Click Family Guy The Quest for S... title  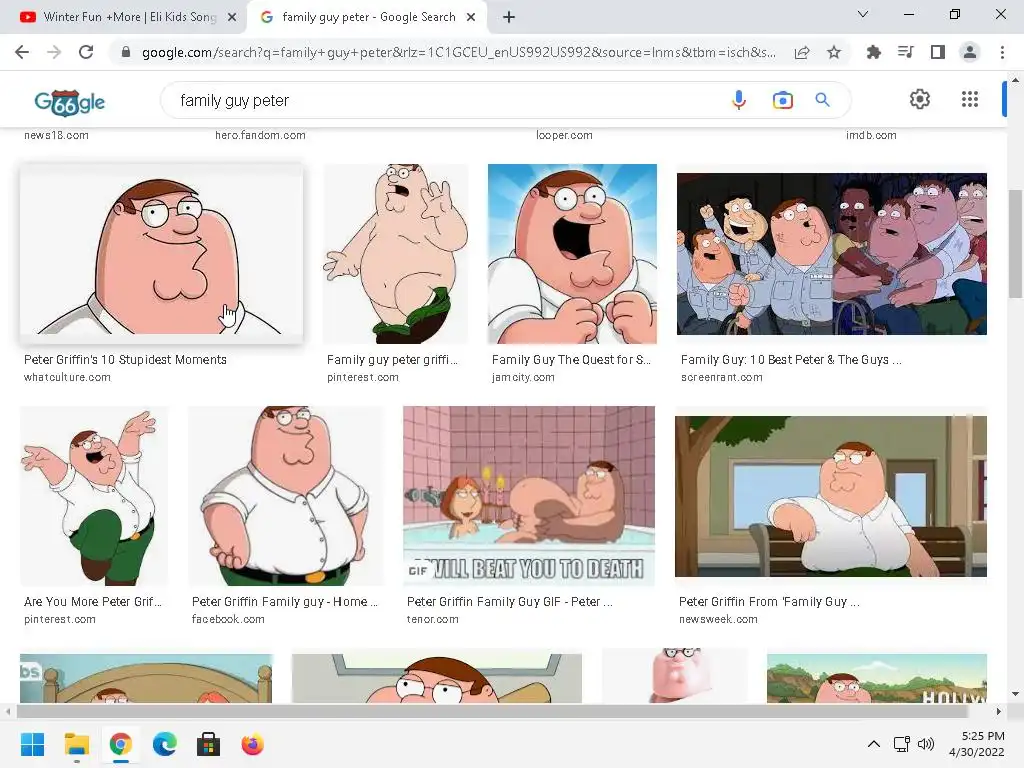pyautogui.click(x=571, y=360)
